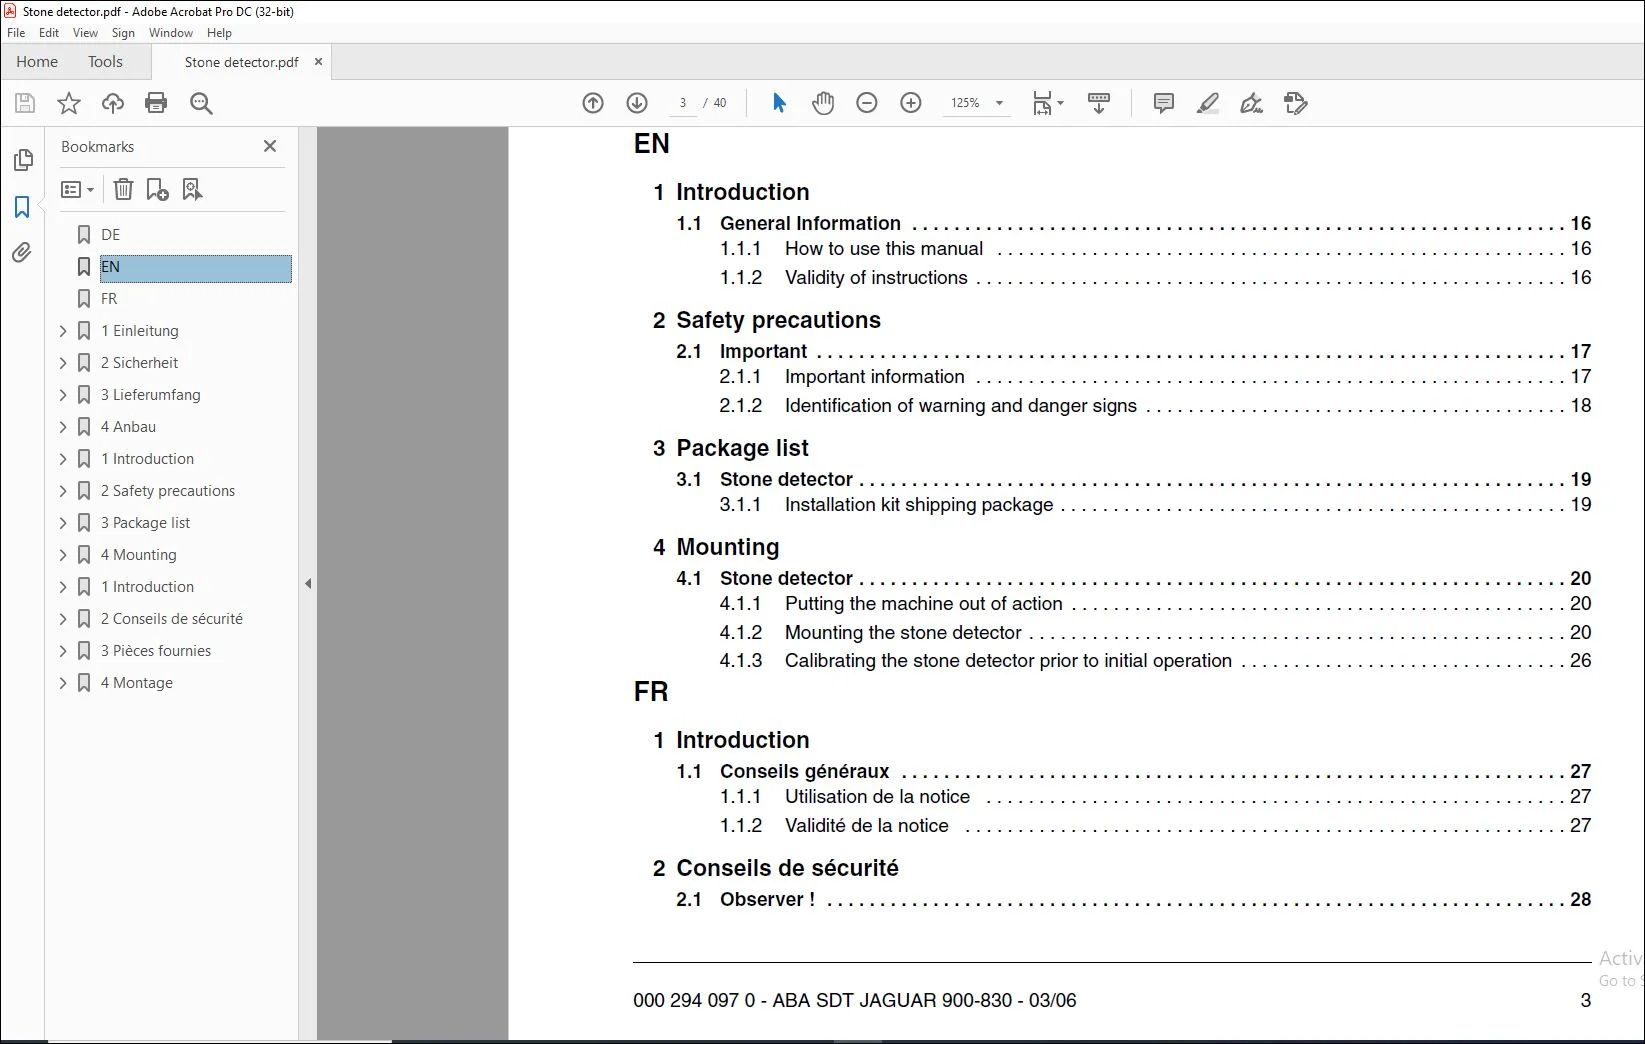Expand the 1 Einleitung bookmark
Image resolution: width=1645 pixels, height=1044 pixels.
pyautogui.click(x=63, y=331)
